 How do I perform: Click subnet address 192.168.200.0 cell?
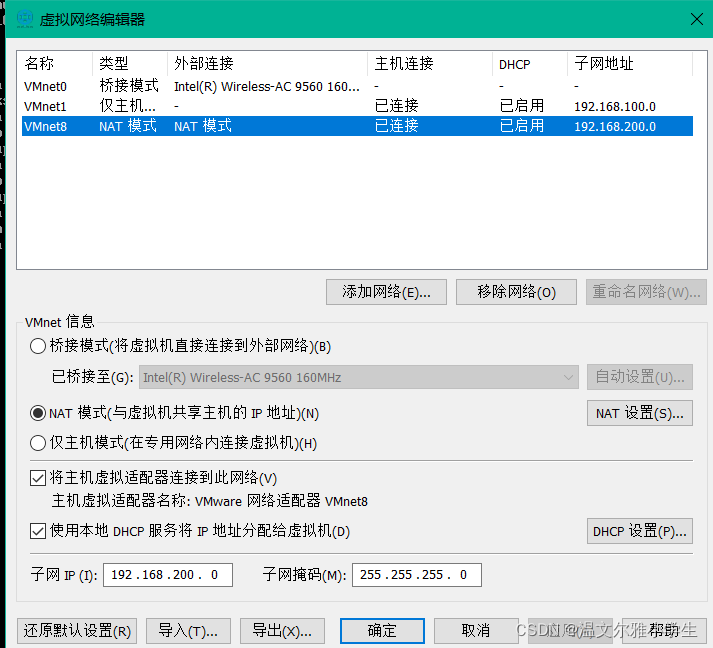[x=615, y=126]
